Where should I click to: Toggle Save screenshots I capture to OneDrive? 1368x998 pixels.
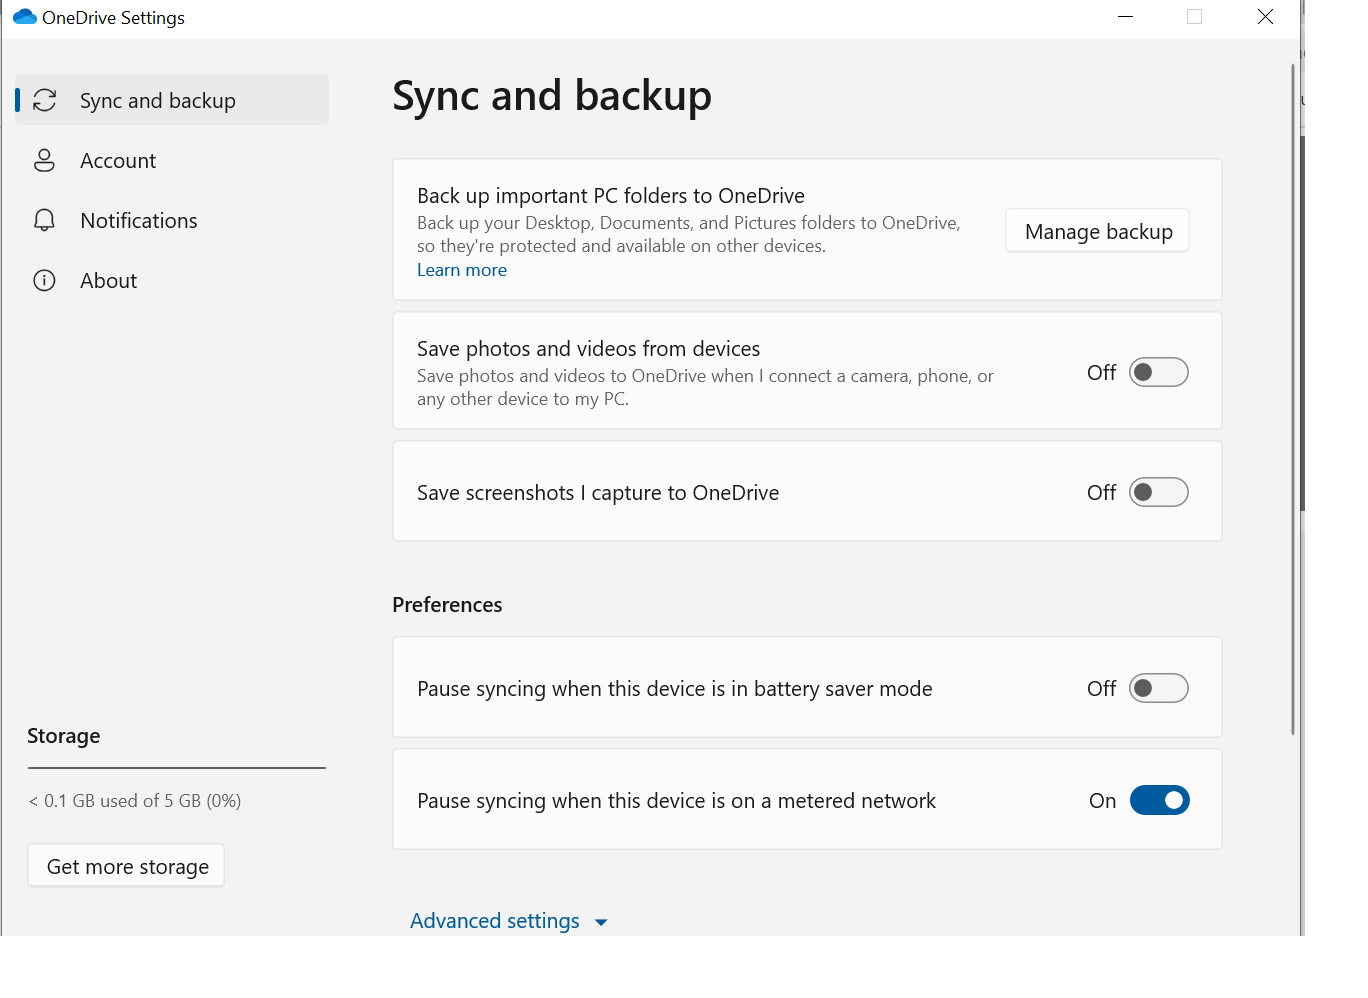pyautogui.click(x=1159, y=492)
